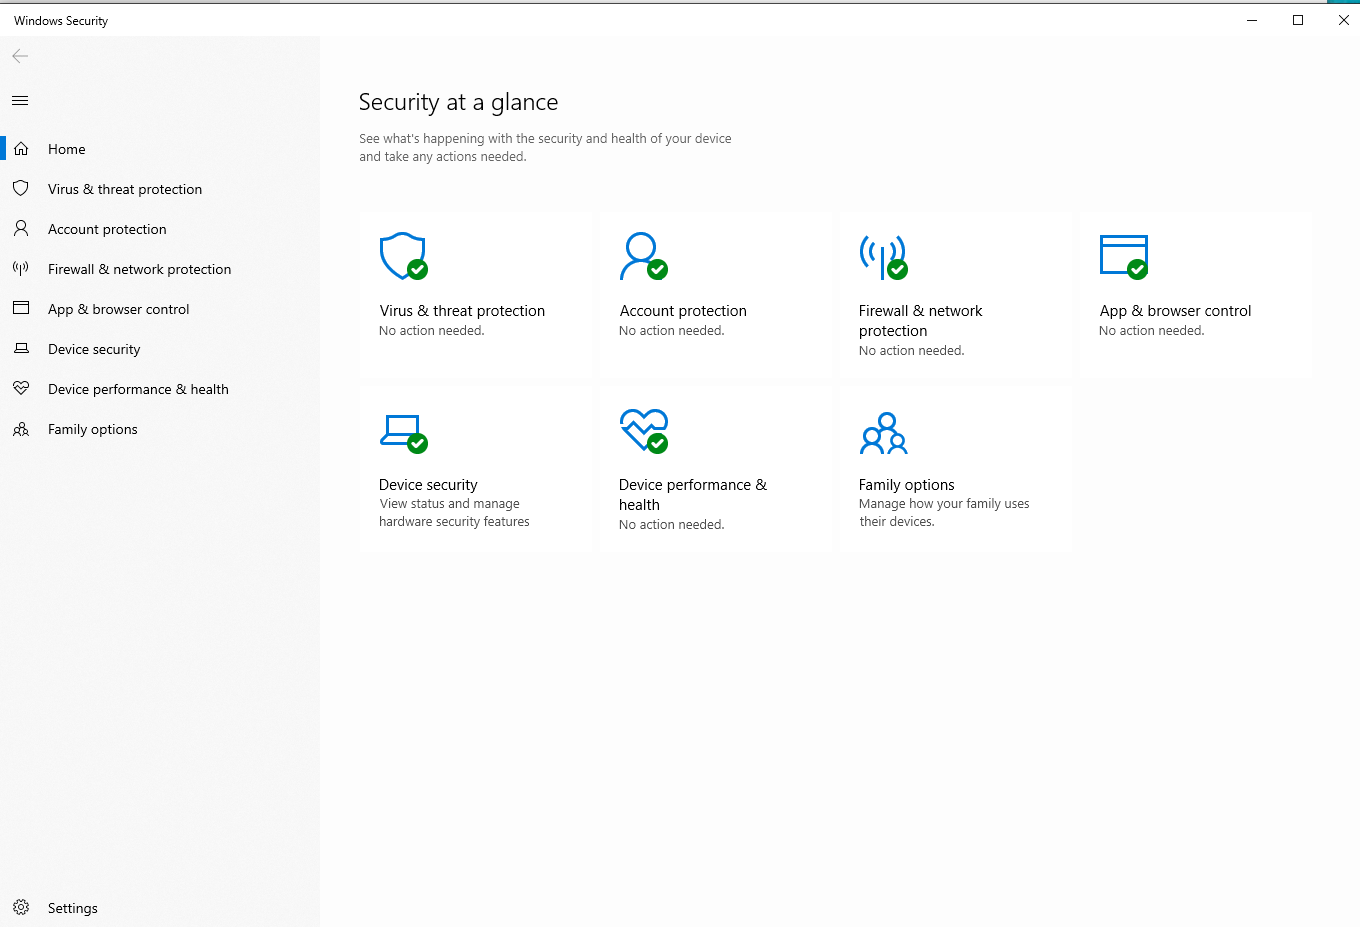Go back using the back arrow
The width and height of the screenshot is (1360, 927).
click(20, 56)
